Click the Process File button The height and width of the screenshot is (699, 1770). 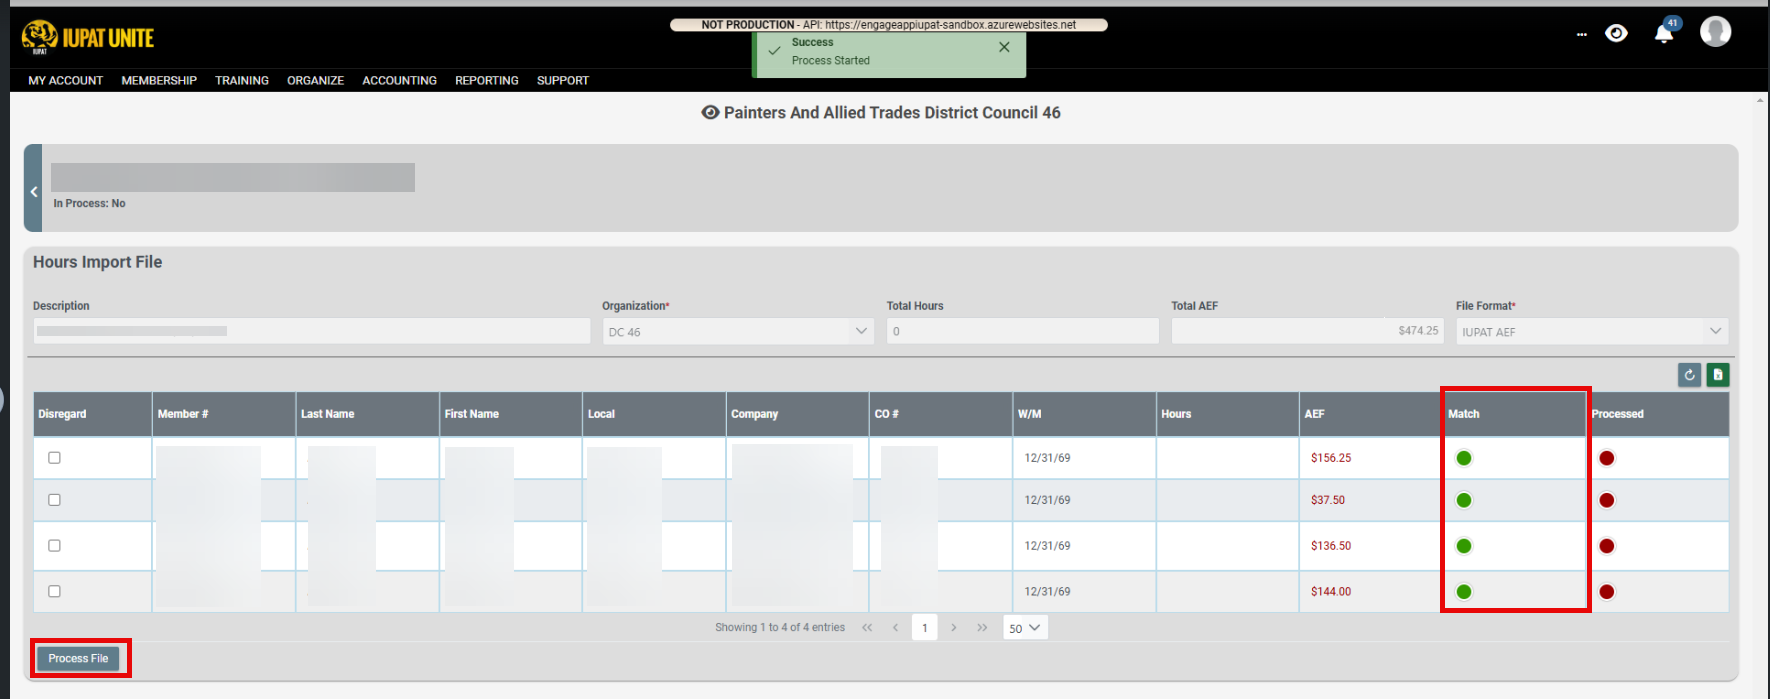78,658
